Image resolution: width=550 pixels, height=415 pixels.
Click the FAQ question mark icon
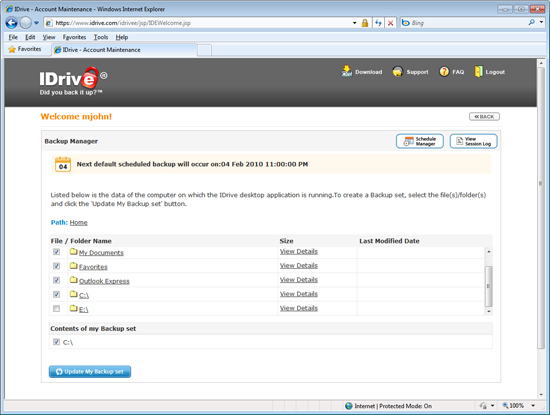coord(444,72)
